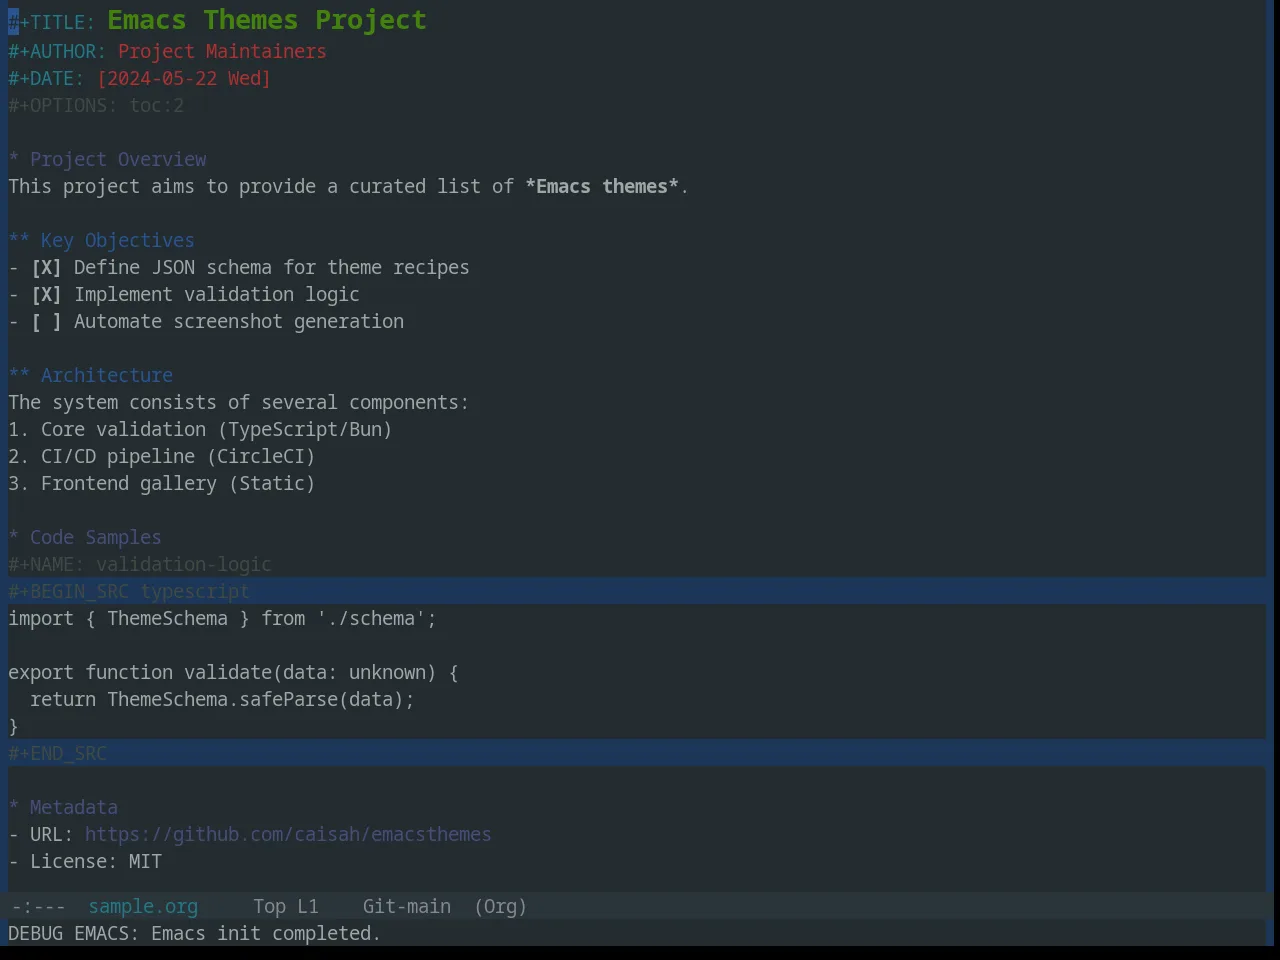Click the -:--- buffer status indicator
Image resolution: width=1280 pixels, height=960 pixels.
tap(38, 907)
